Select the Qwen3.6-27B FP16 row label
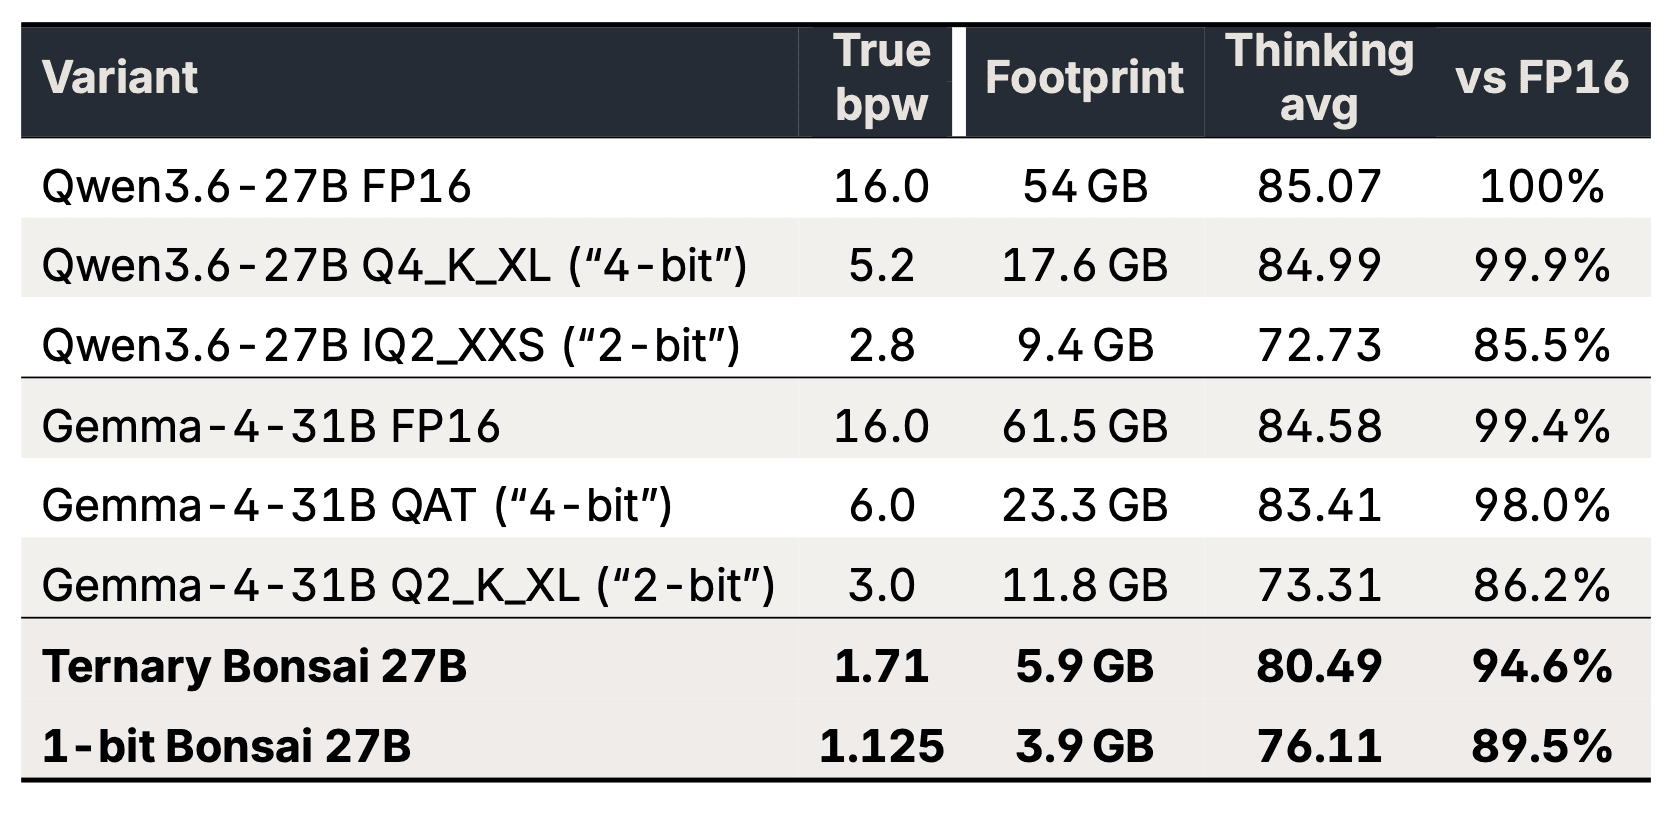The height and width of the screenshot is (816, 1670). point(256,186)
